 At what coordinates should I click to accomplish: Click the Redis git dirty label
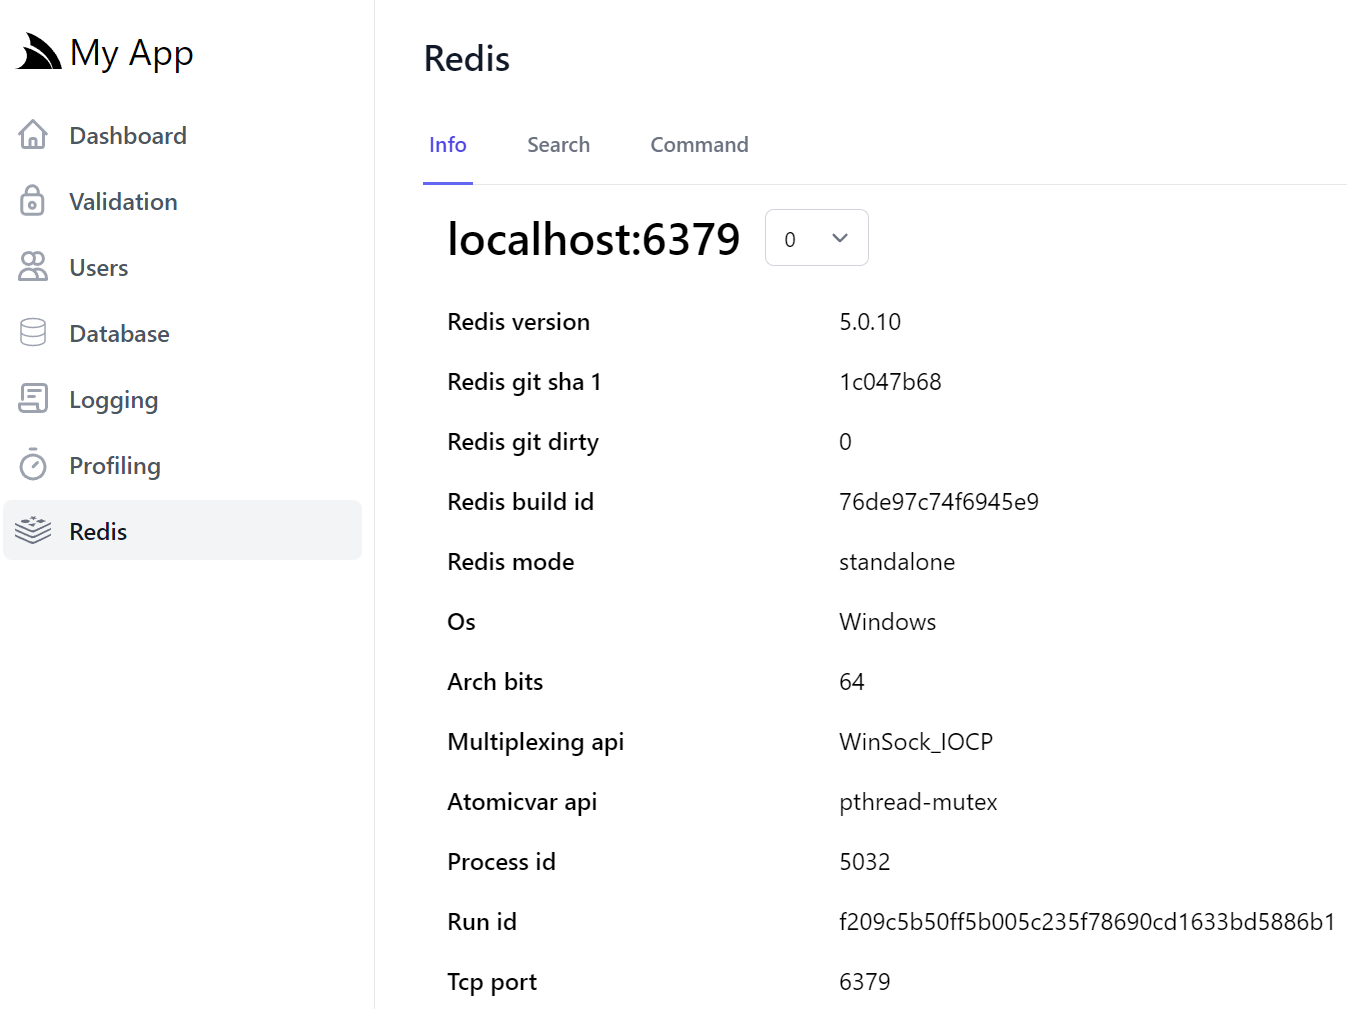coord(523,442)
